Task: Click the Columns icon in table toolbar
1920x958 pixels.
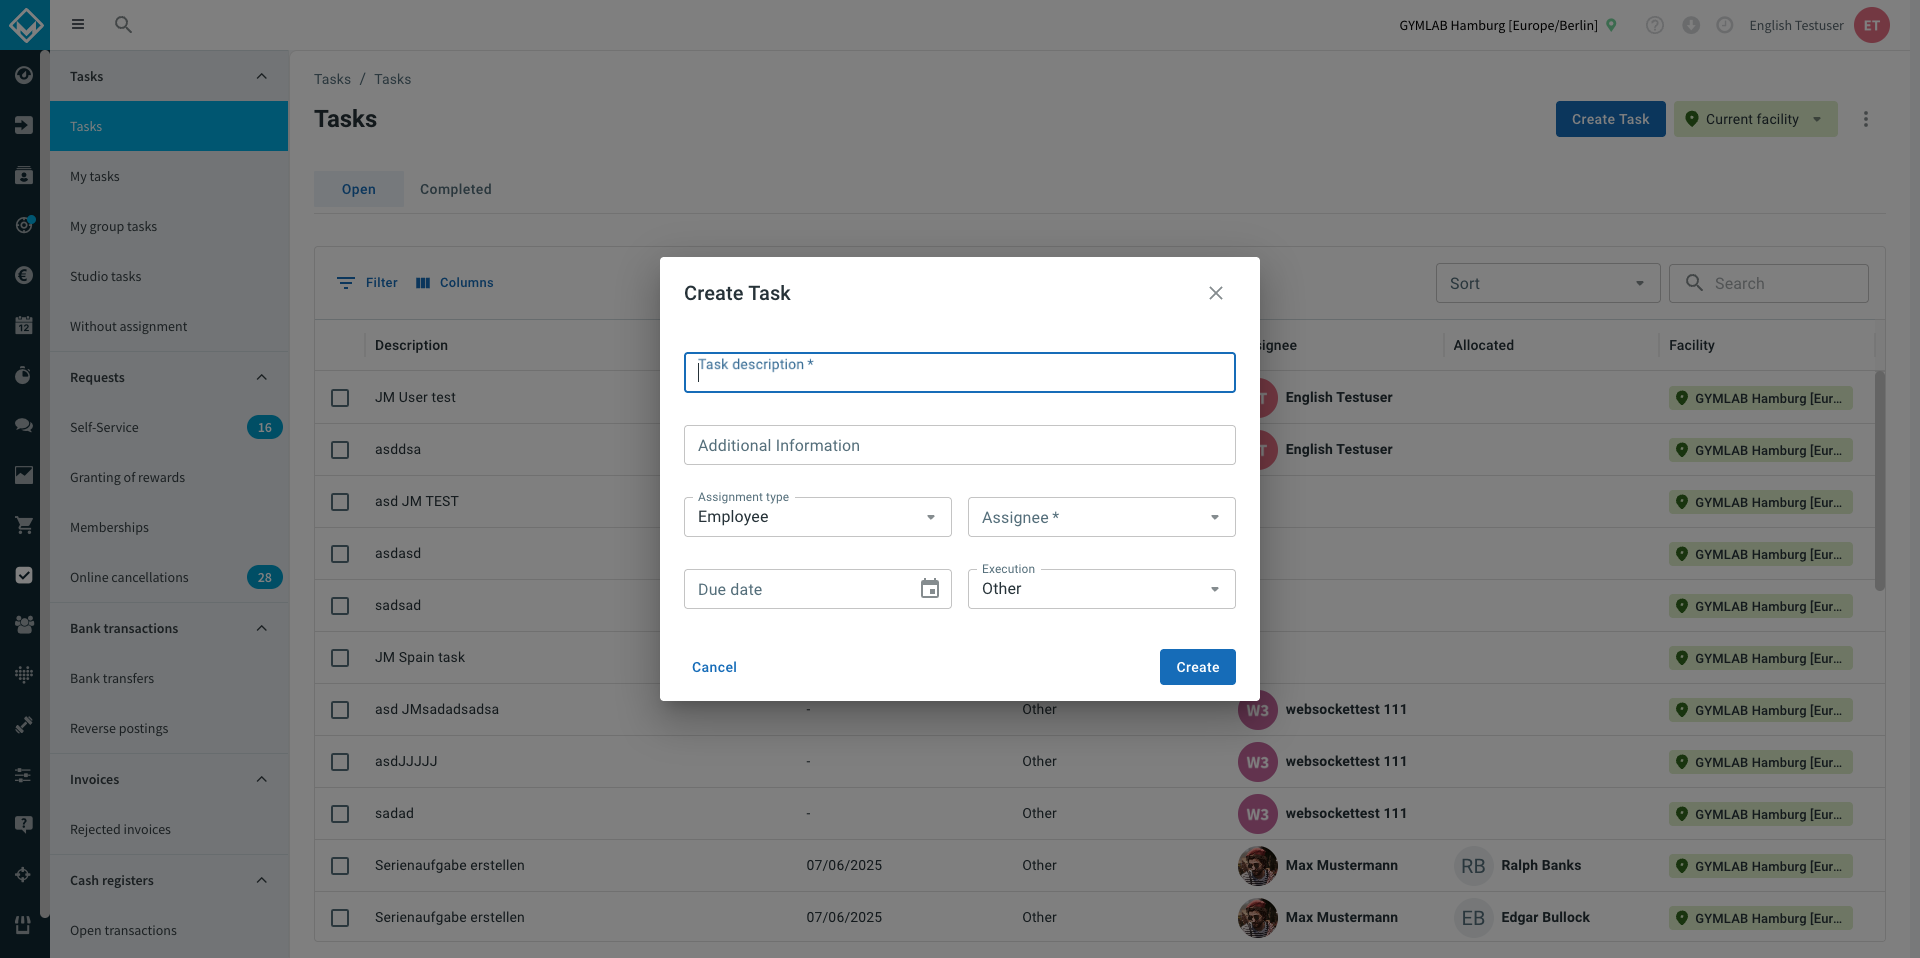Action: 423,283
